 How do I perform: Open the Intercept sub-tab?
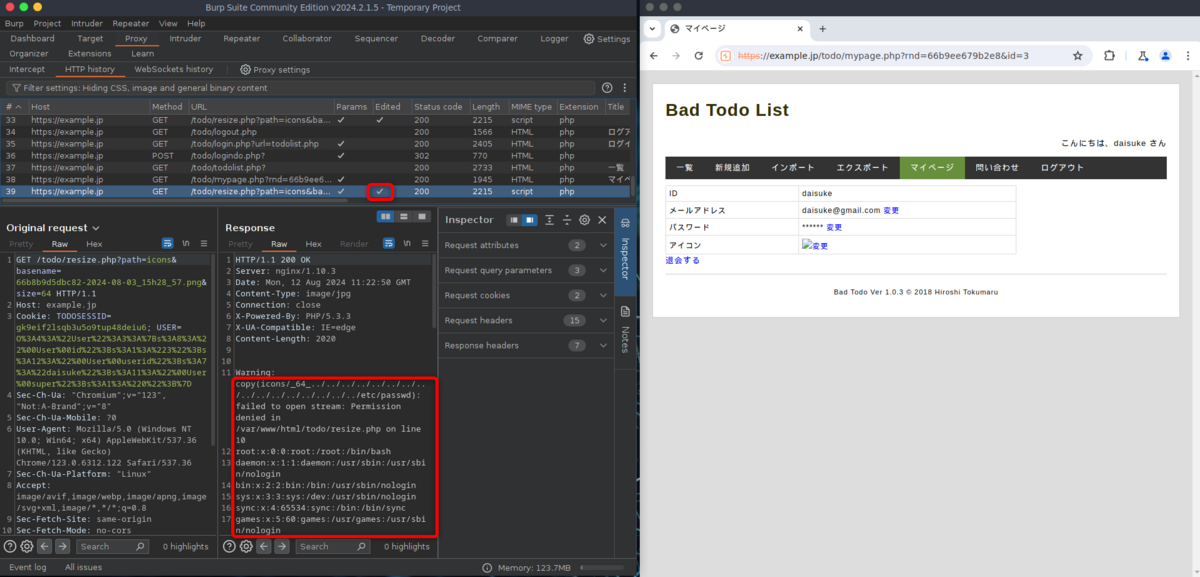[27, 70]
